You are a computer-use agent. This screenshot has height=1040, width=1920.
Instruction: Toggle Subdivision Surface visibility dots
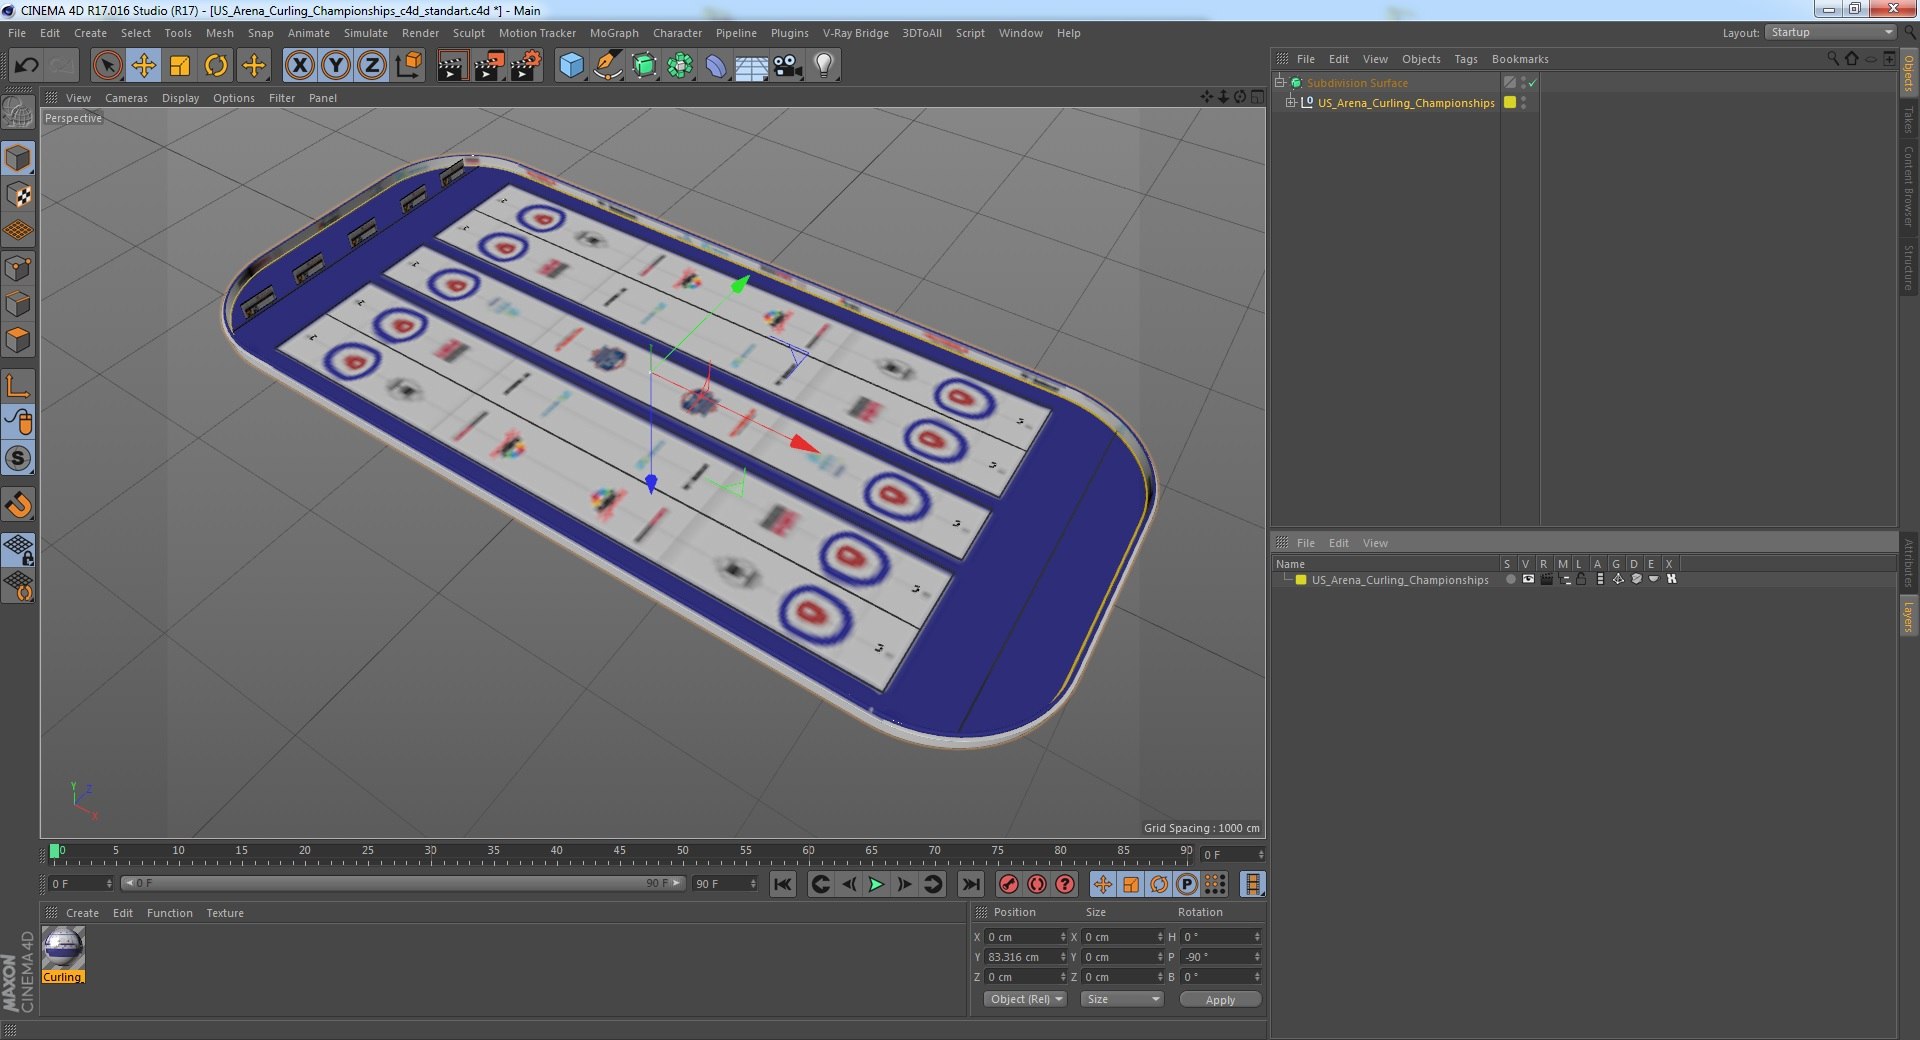tap(1522, 83)
